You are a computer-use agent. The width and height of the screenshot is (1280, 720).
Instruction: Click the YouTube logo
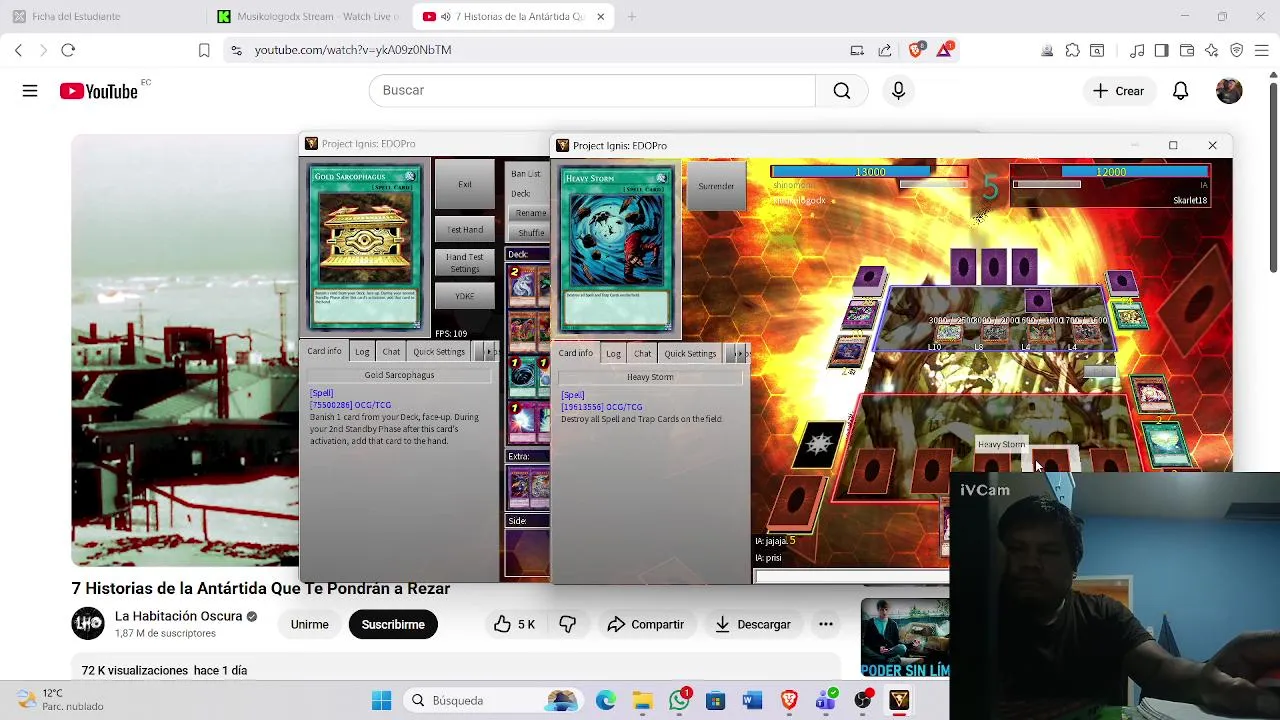point(98,91)
